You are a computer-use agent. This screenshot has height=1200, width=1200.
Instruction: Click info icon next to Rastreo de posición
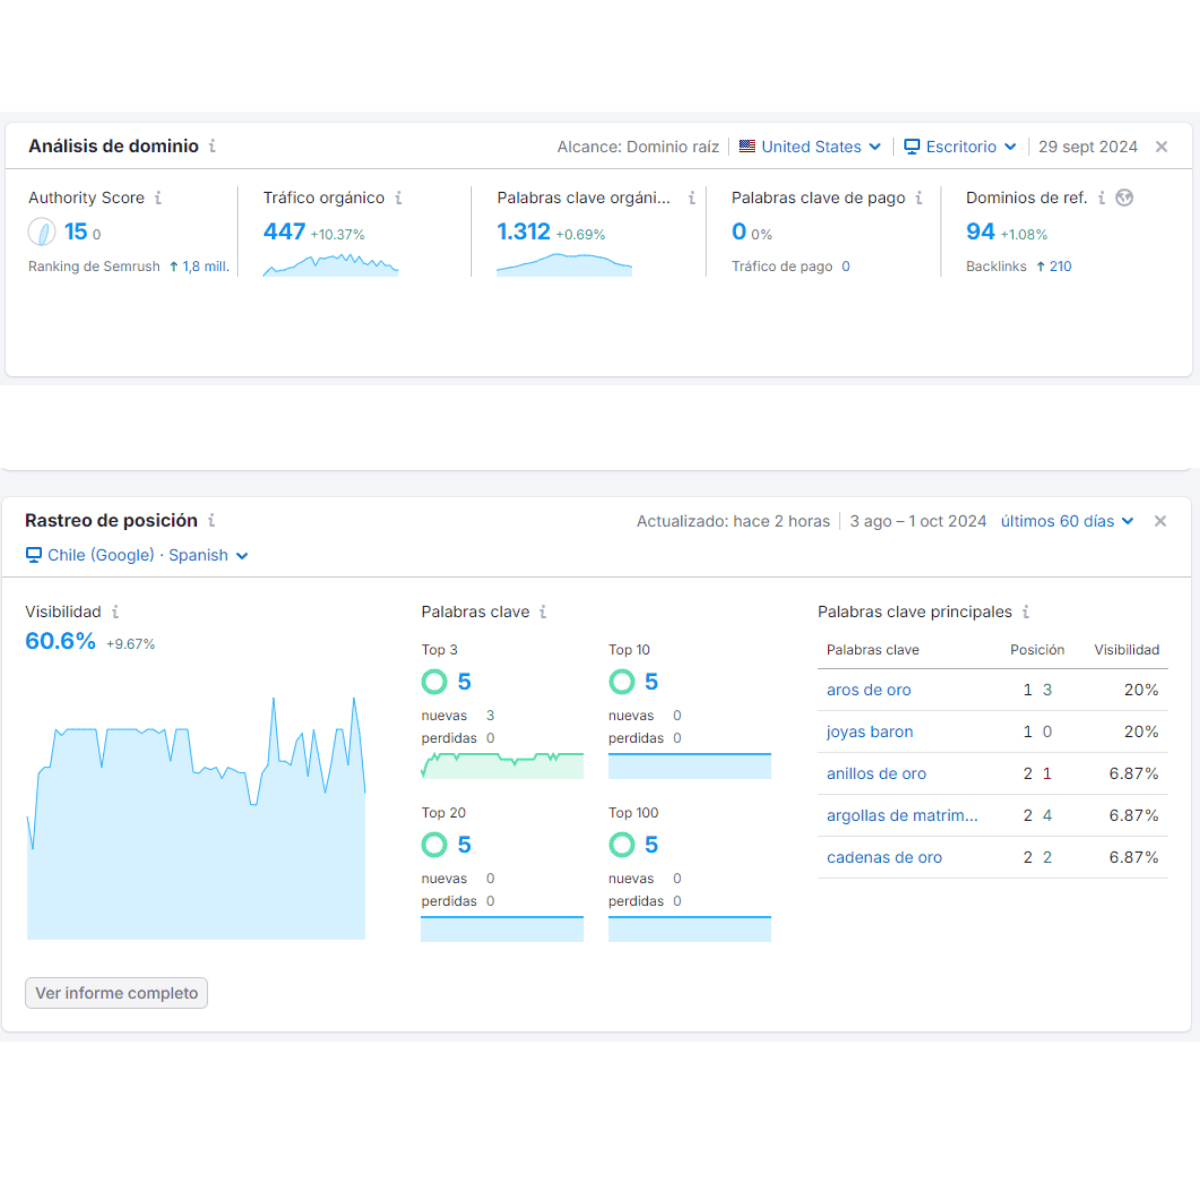[211, 521]
